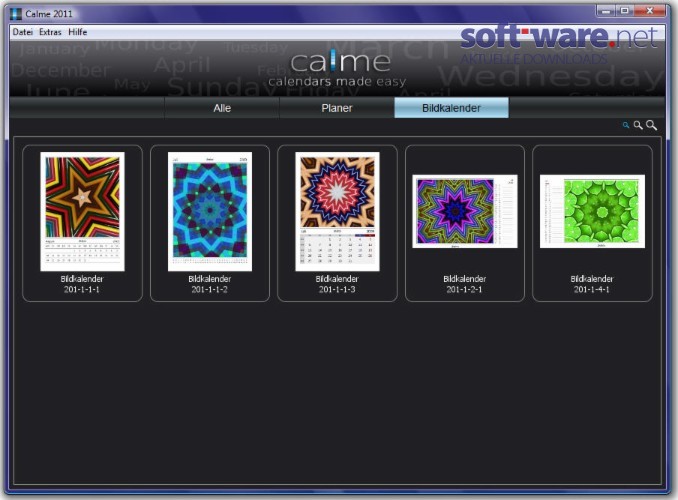Choose the Bildkalender 201-1-2-1 landscape template
Image resolution: width=678 pixels, height=500 pixels.
pos(465,212)
